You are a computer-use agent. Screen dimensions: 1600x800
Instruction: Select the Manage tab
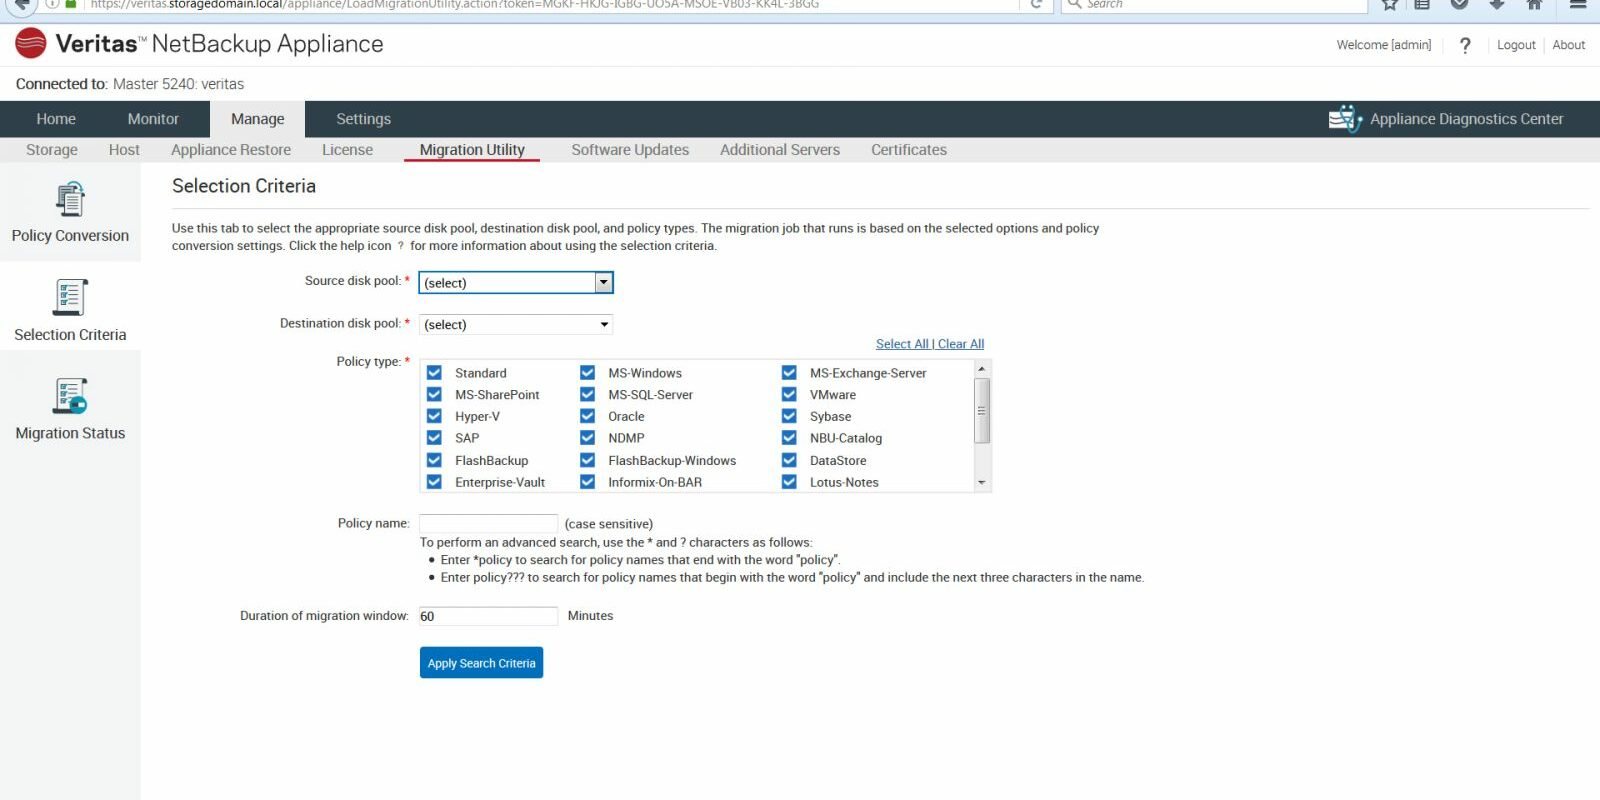257,119
